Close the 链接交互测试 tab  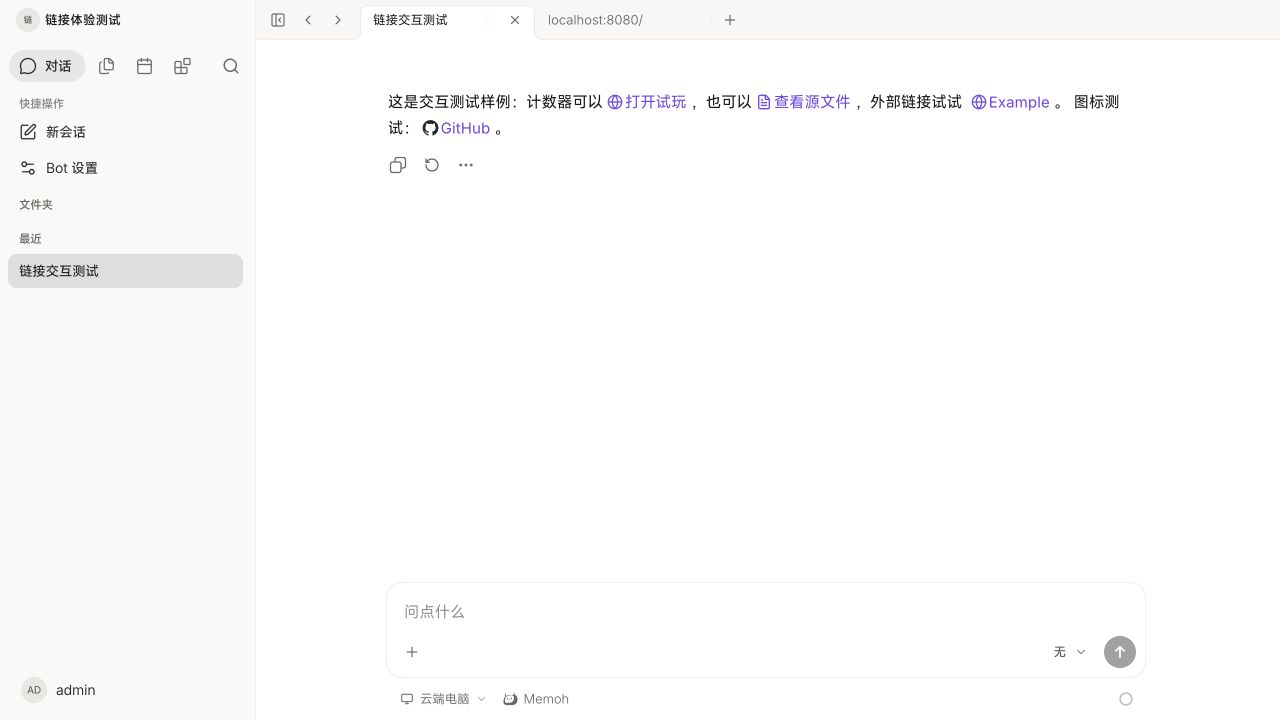coord(515,20)
